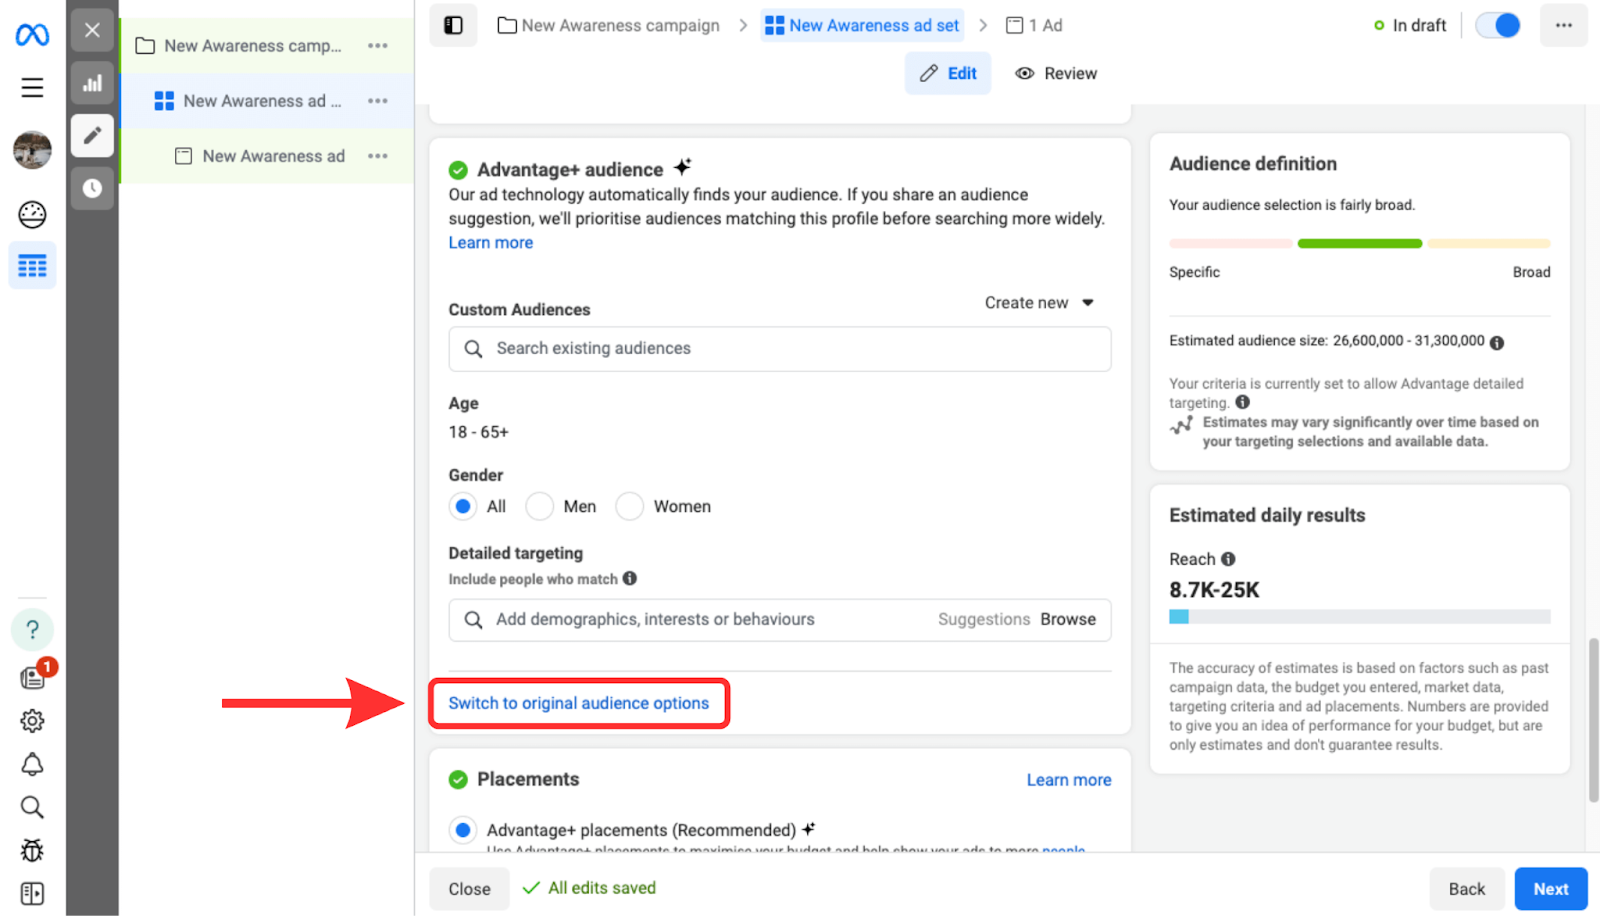1600x916 pixels.
Task: Open the Create new dropdown
Action: tap(1039, 303)
